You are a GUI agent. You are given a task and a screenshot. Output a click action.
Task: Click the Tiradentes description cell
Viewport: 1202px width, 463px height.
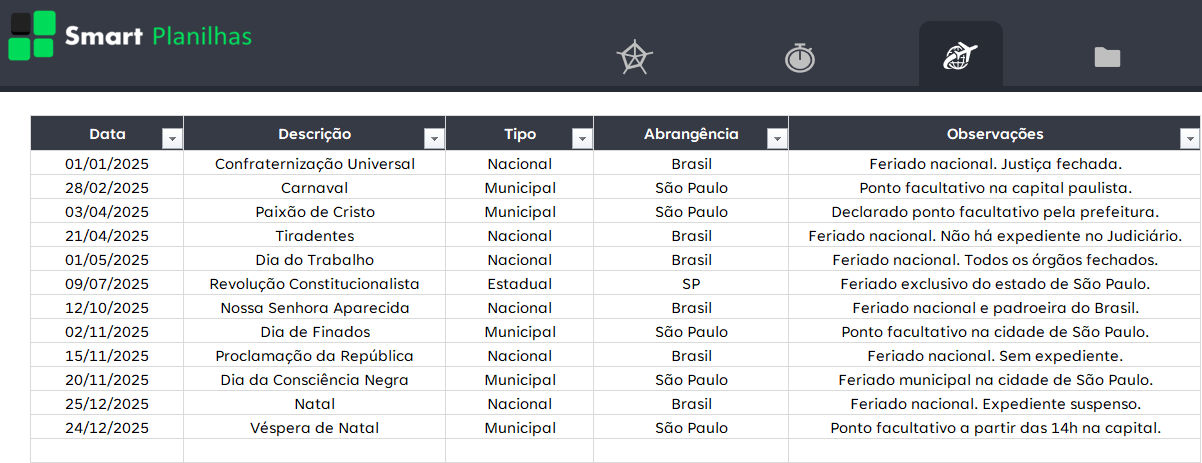(x=314, y=236)
